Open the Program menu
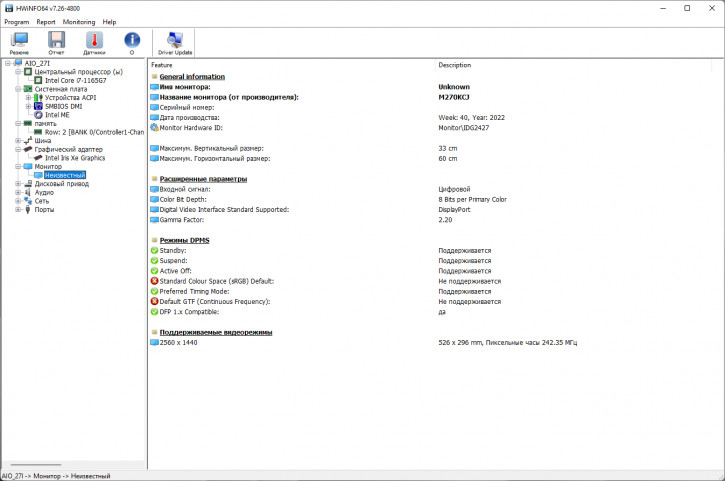The width and height of the screenshot is (725, 481). point(17,22)
